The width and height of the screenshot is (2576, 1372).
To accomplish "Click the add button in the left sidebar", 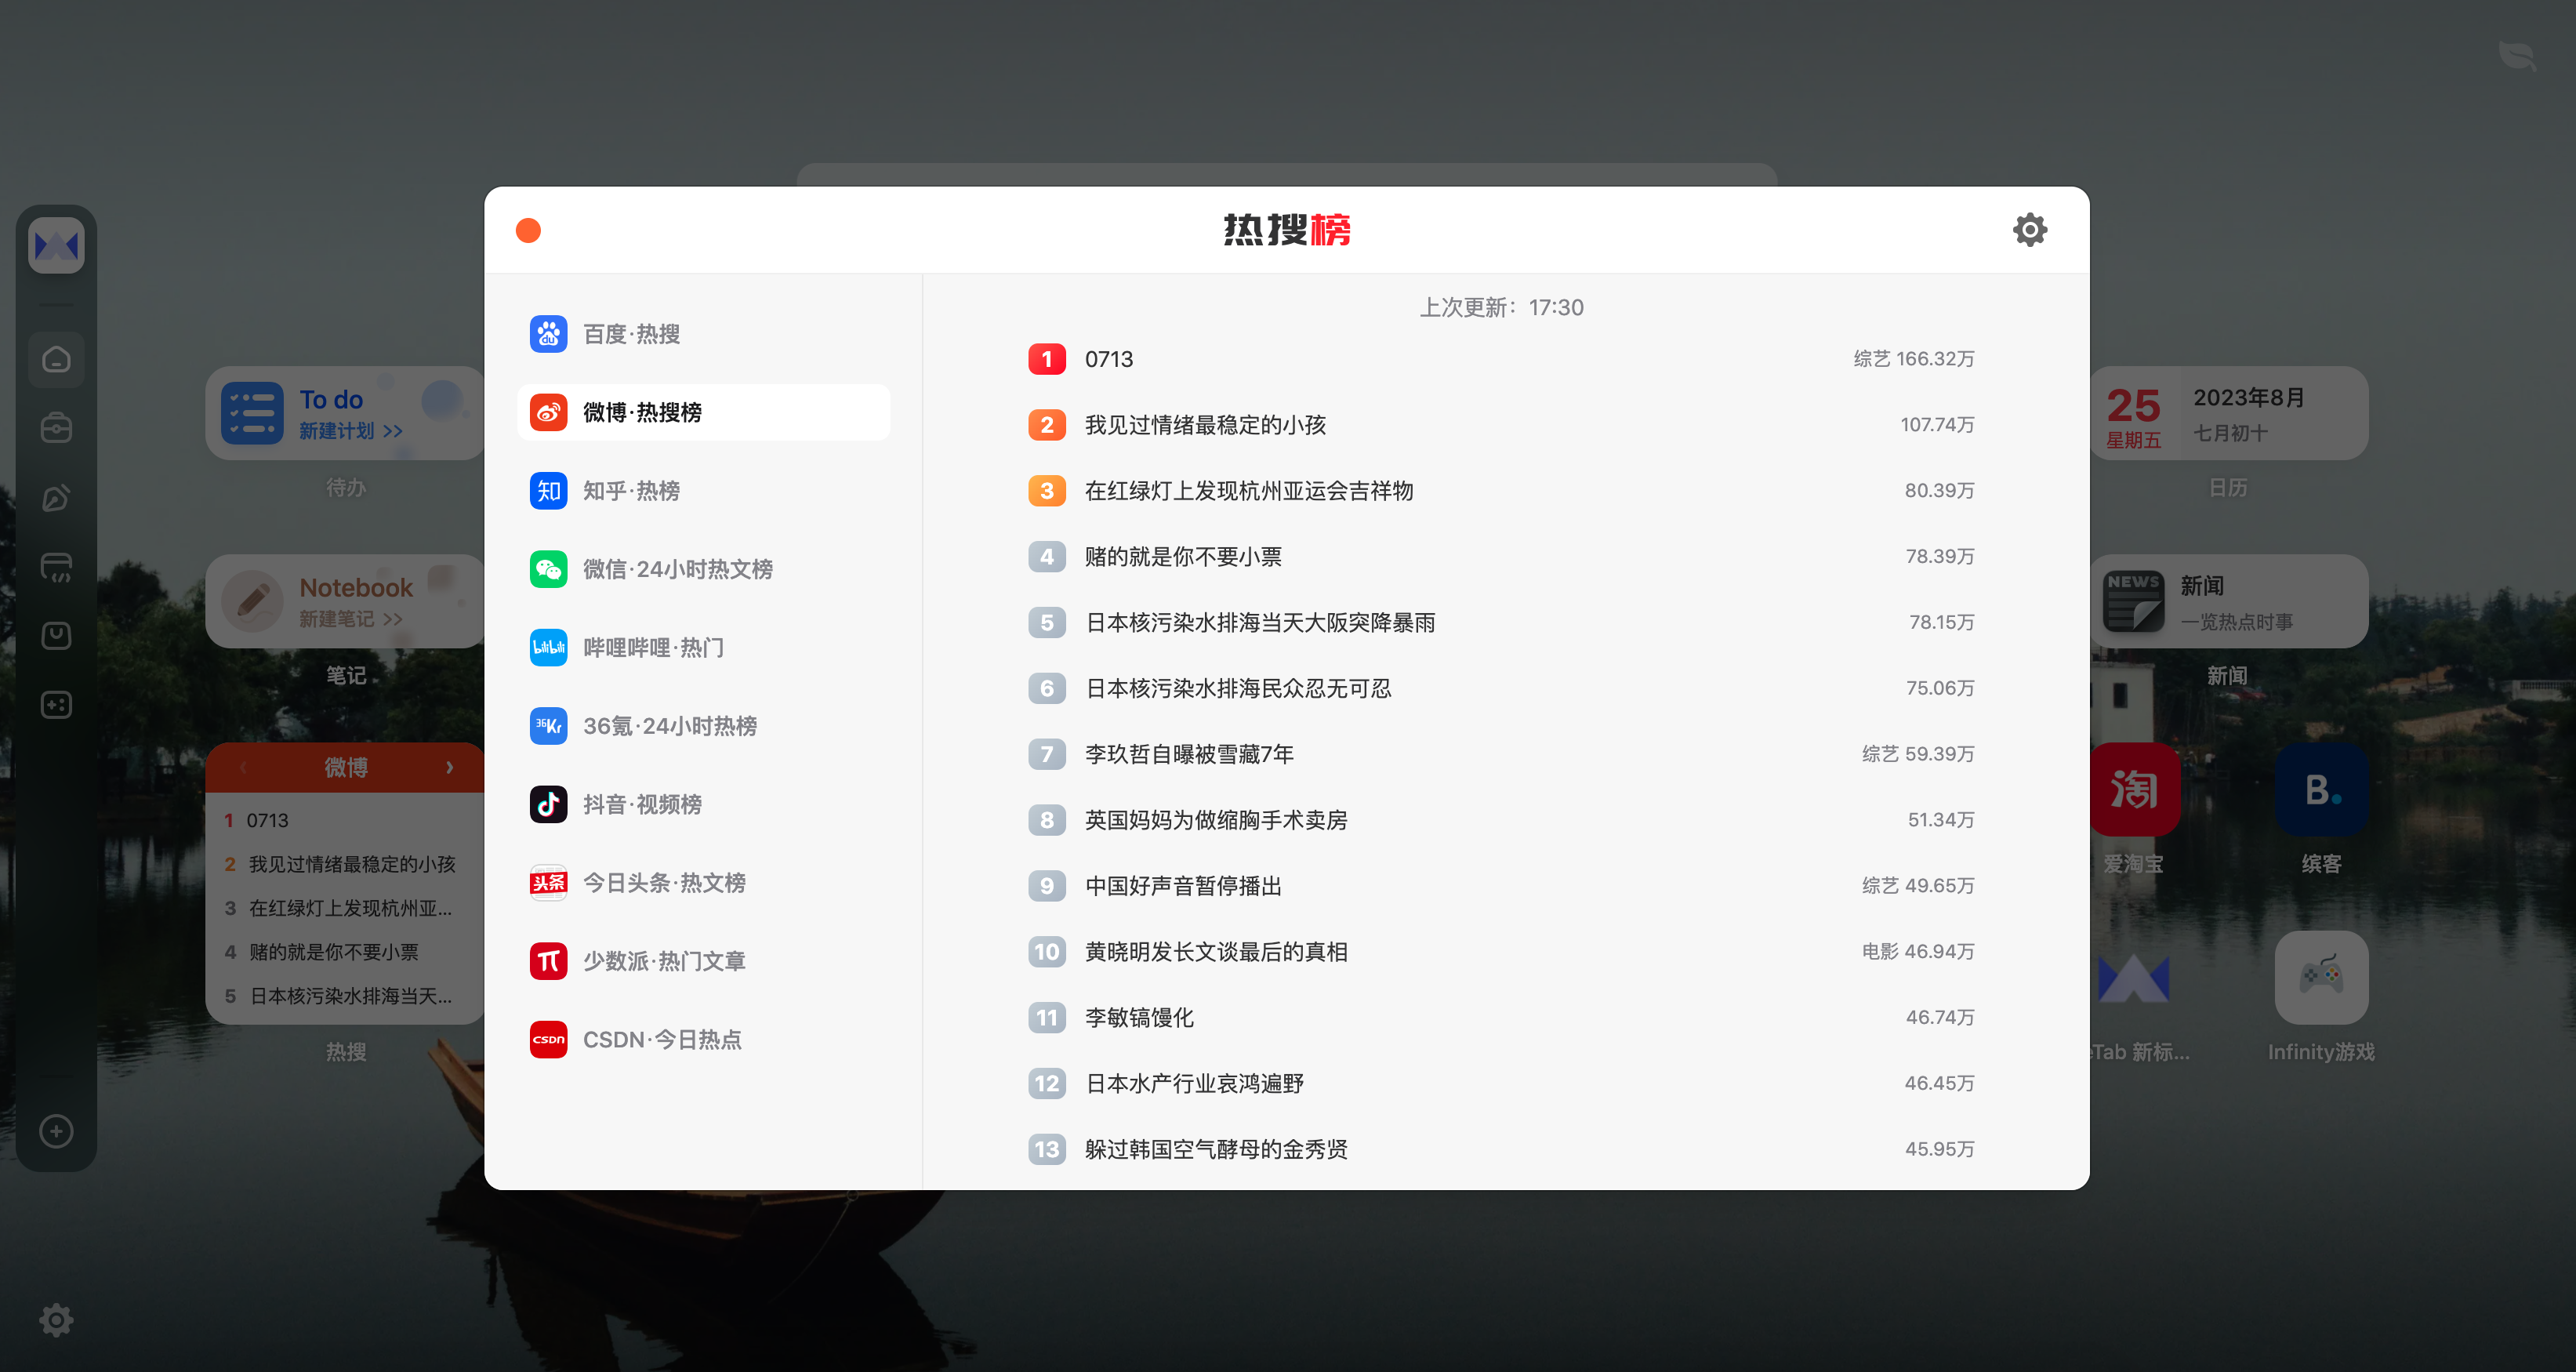I will 56,1131.
